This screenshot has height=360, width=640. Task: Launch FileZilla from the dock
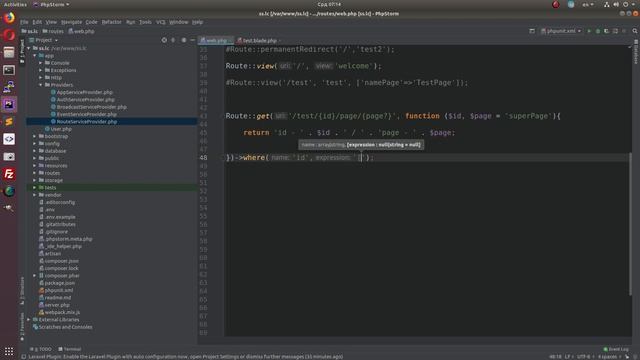point(9,174)
